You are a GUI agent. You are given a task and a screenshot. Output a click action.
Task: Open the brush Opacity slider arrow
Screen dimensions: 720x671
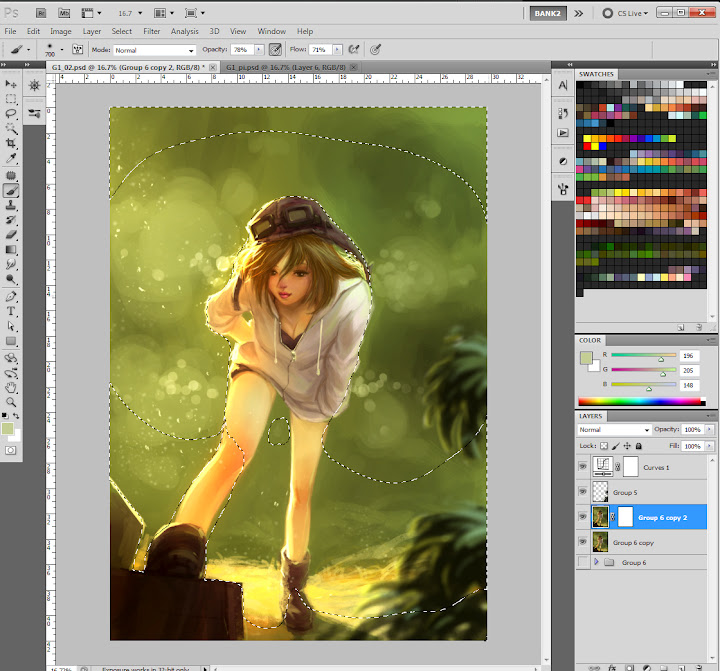(259, 50)
